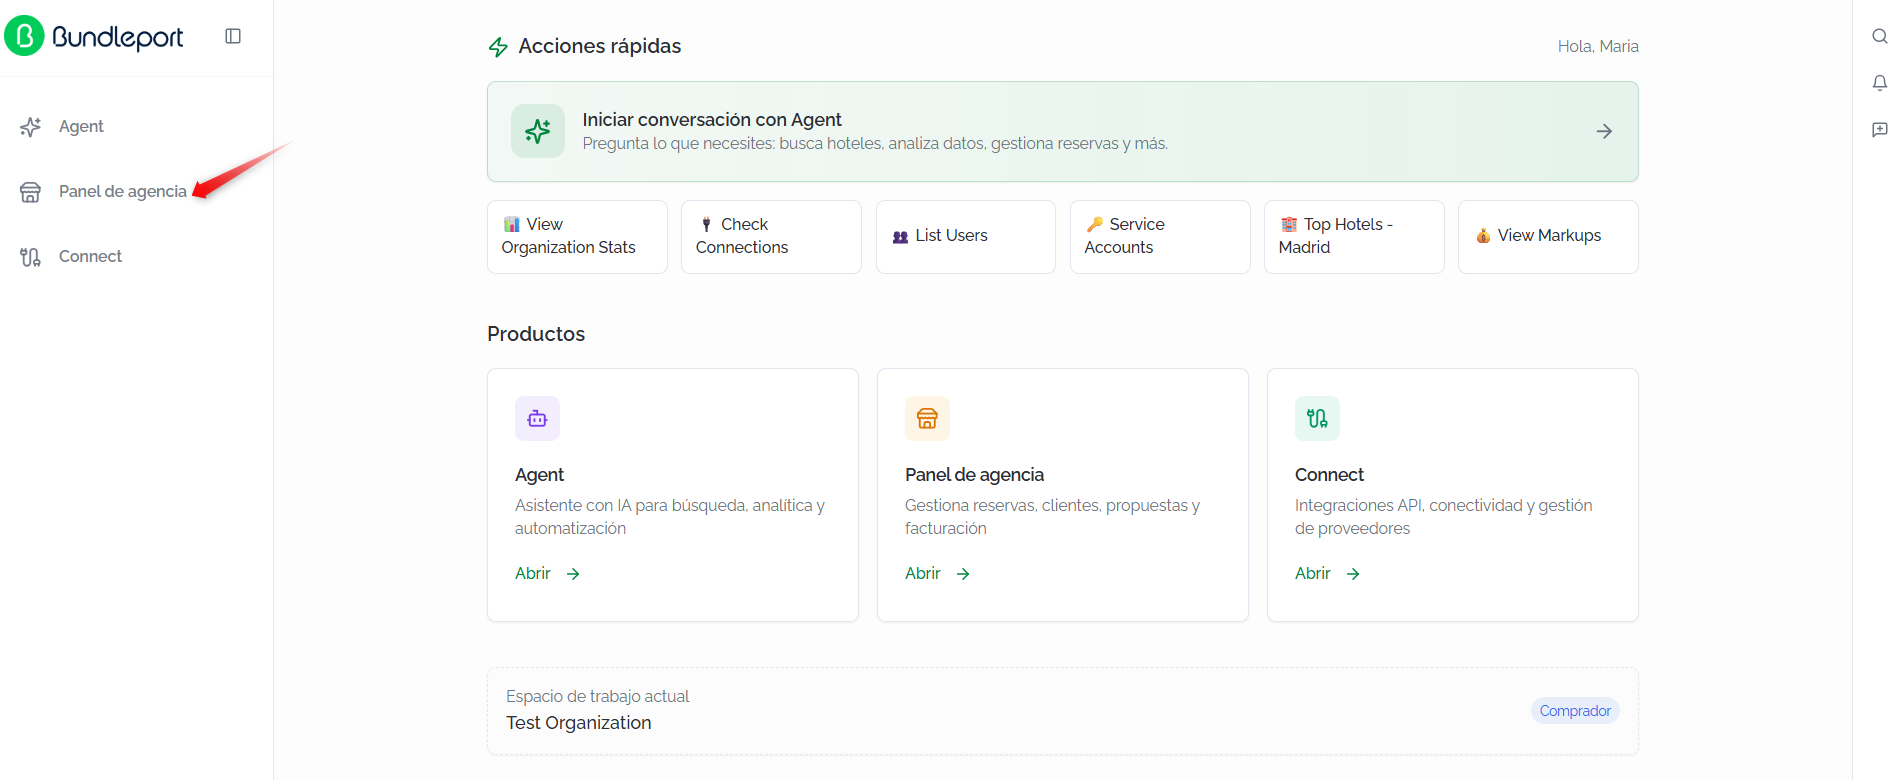The image size is (1897, 780).
Task: Run List Users quick action
Action: [966, 236]
